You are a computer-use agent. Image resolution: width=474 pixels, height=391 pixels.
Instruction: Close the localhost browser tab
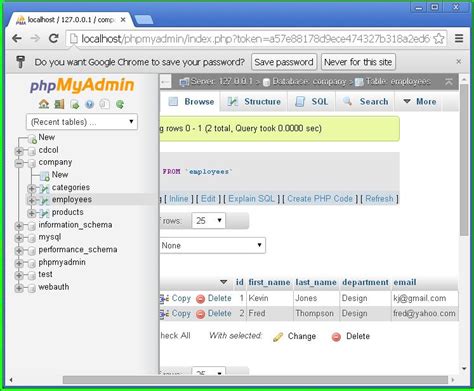coord(123,20)
